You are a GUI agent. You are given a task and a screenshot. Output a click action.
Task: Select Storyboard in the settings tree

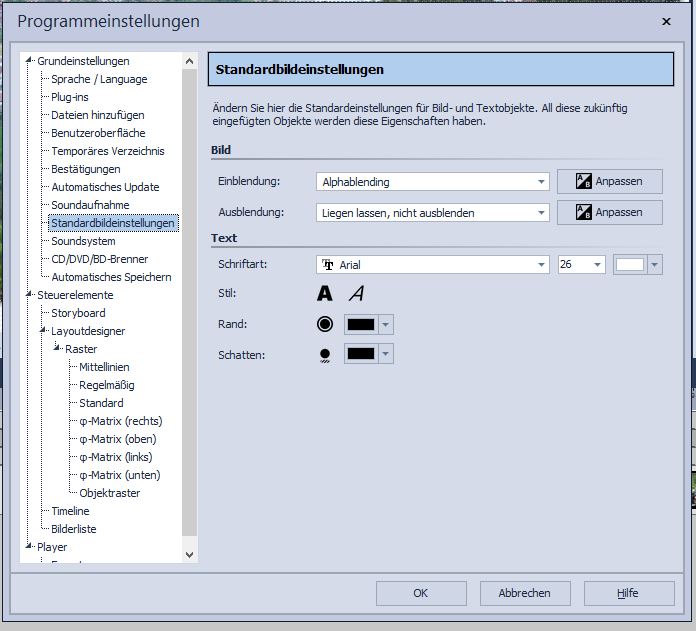coord(78,313)
